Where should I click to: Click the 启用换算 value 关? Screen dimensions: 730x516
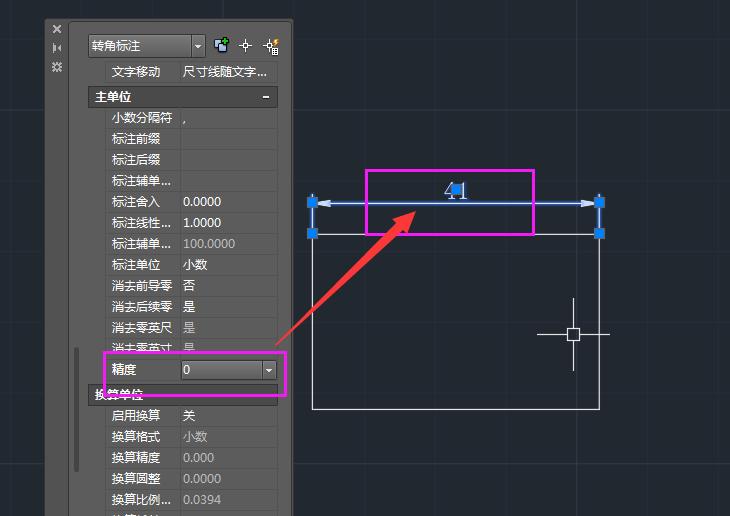click(x=189, y=415)
